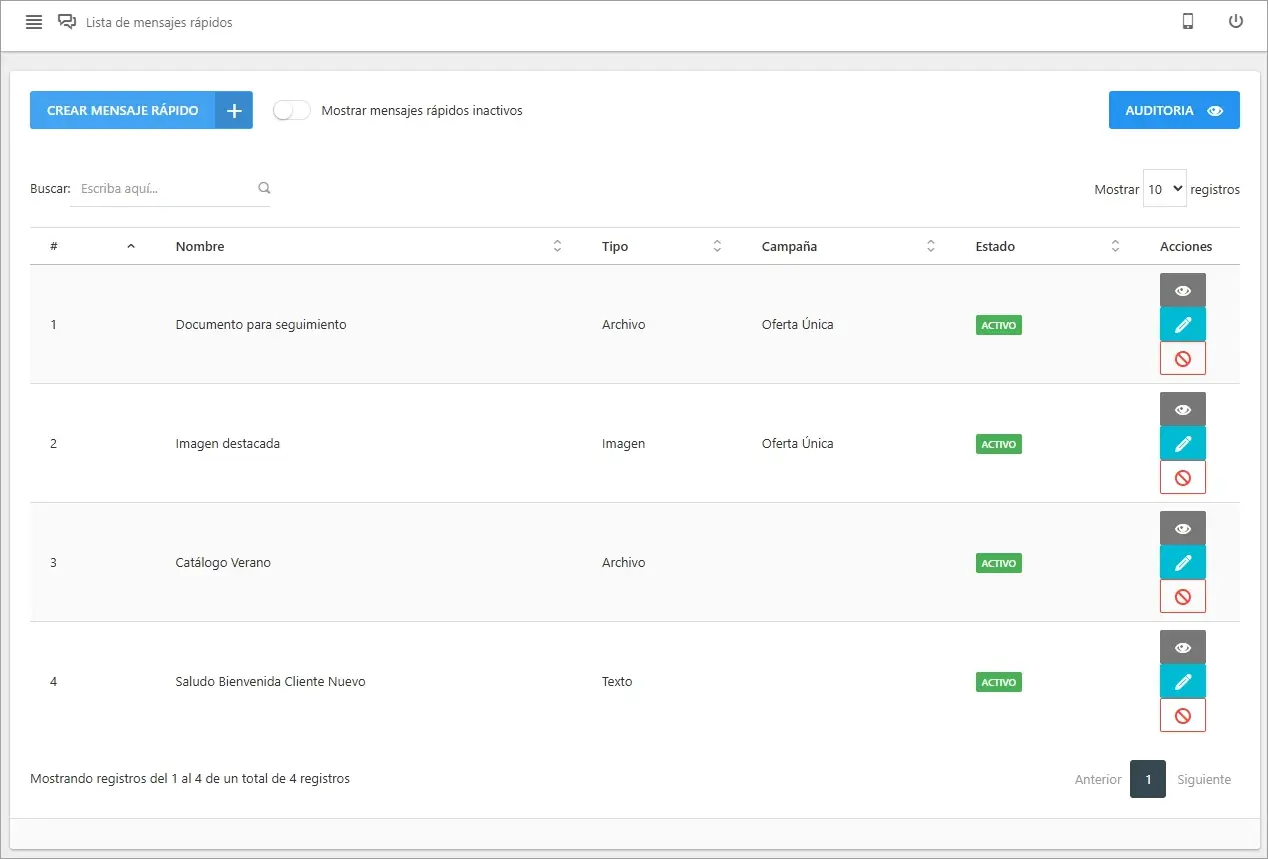Open the registros per page dropdown
1268x859 pixels.
pyautogui.click(x=1164, y=189)
